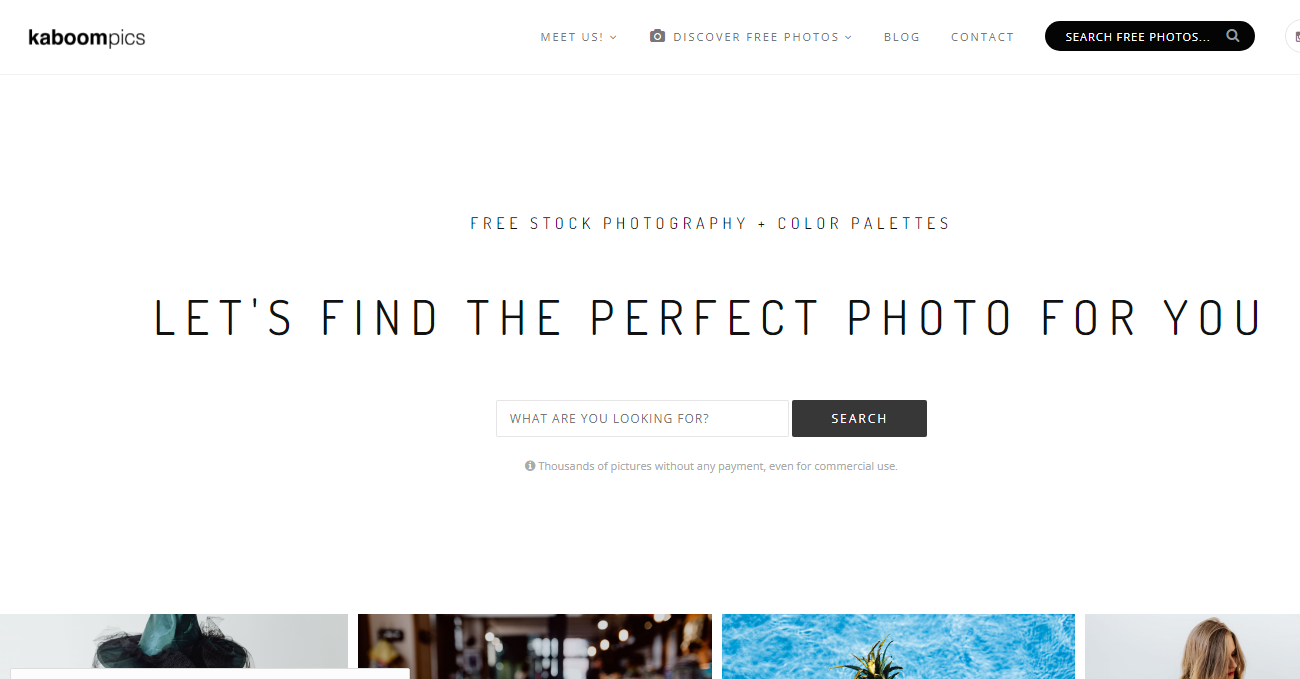Click the 'Free Stock Photography + Color Palettes' tagline

coord(710,223)
